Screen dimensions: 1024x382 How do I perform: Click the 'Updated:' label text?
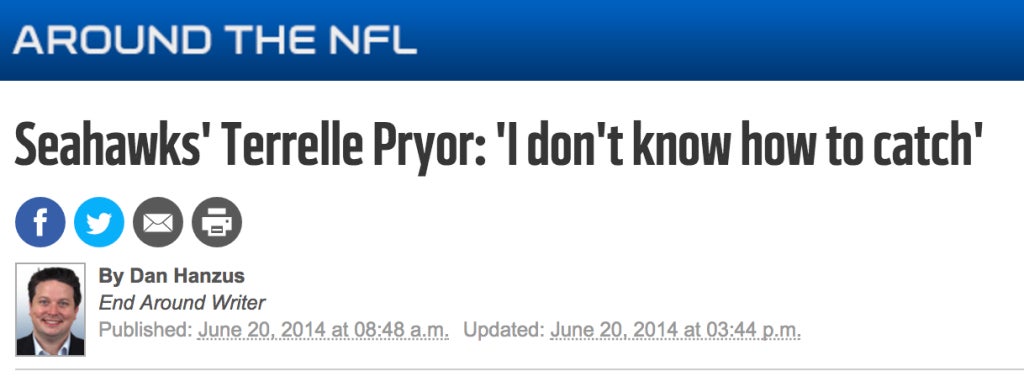pyautogui.click(x=504, y=330)
